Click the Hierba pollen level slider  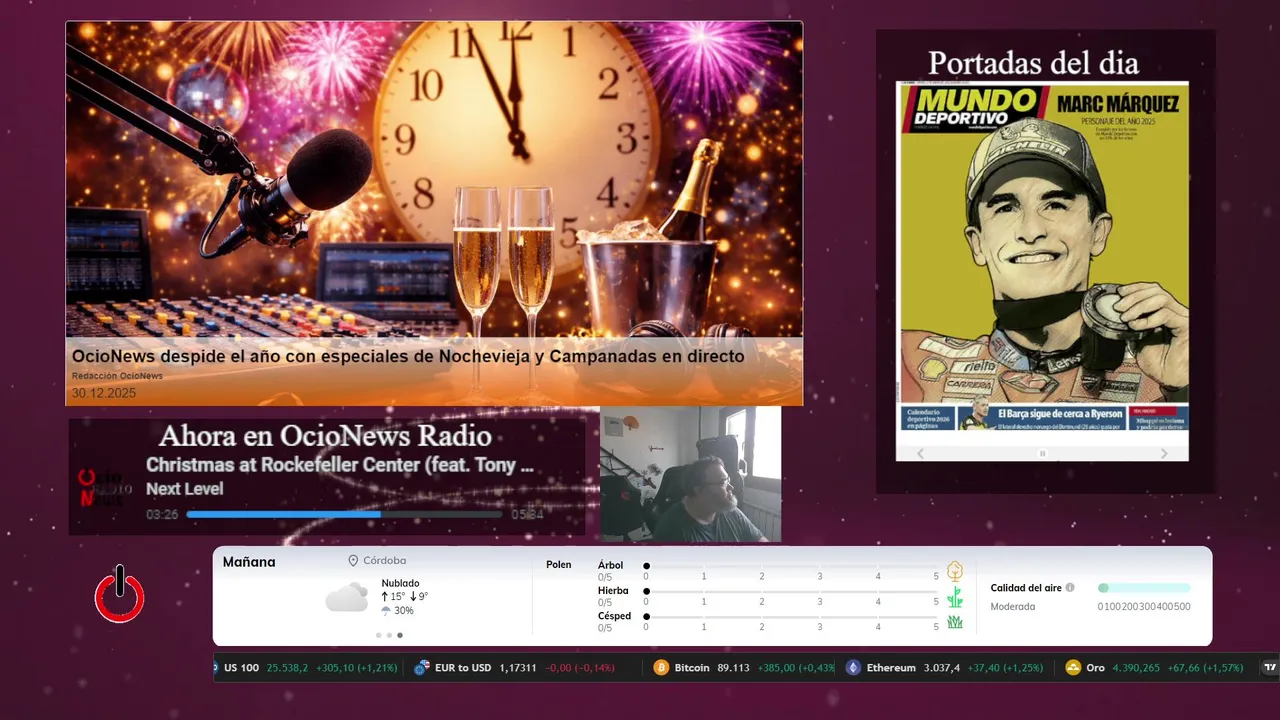coord(791,592)
